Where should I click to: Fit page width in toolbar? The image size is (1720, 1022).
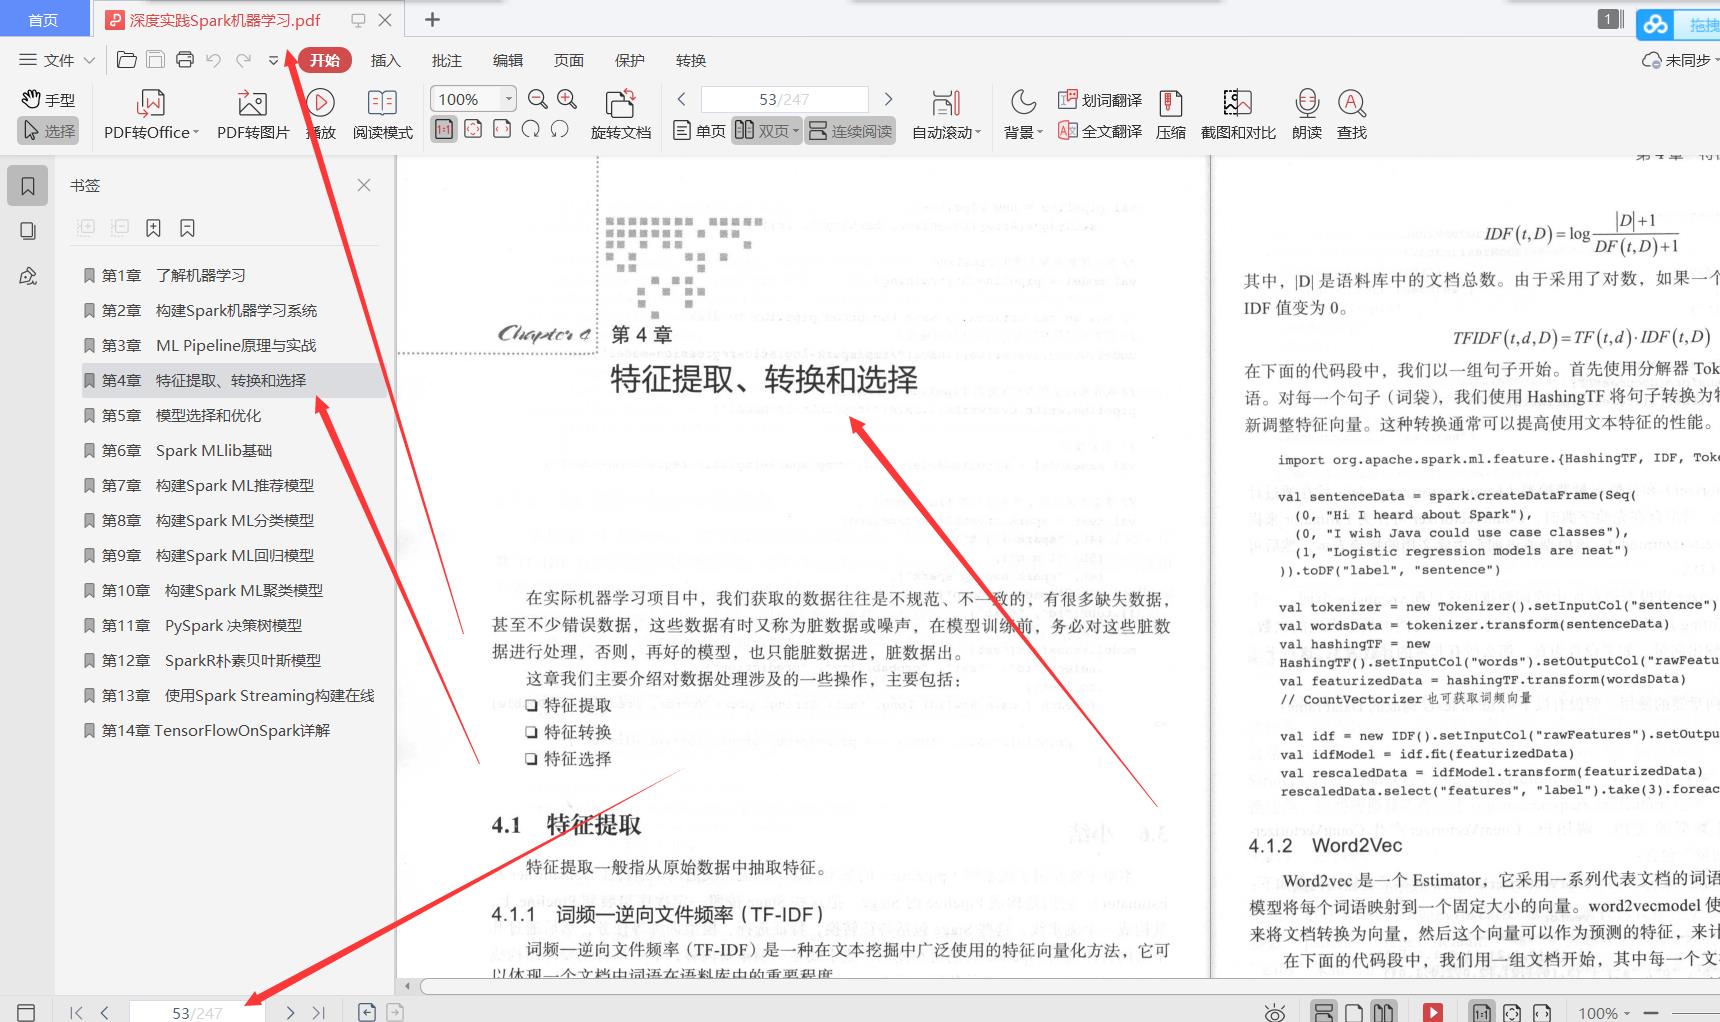502,129
